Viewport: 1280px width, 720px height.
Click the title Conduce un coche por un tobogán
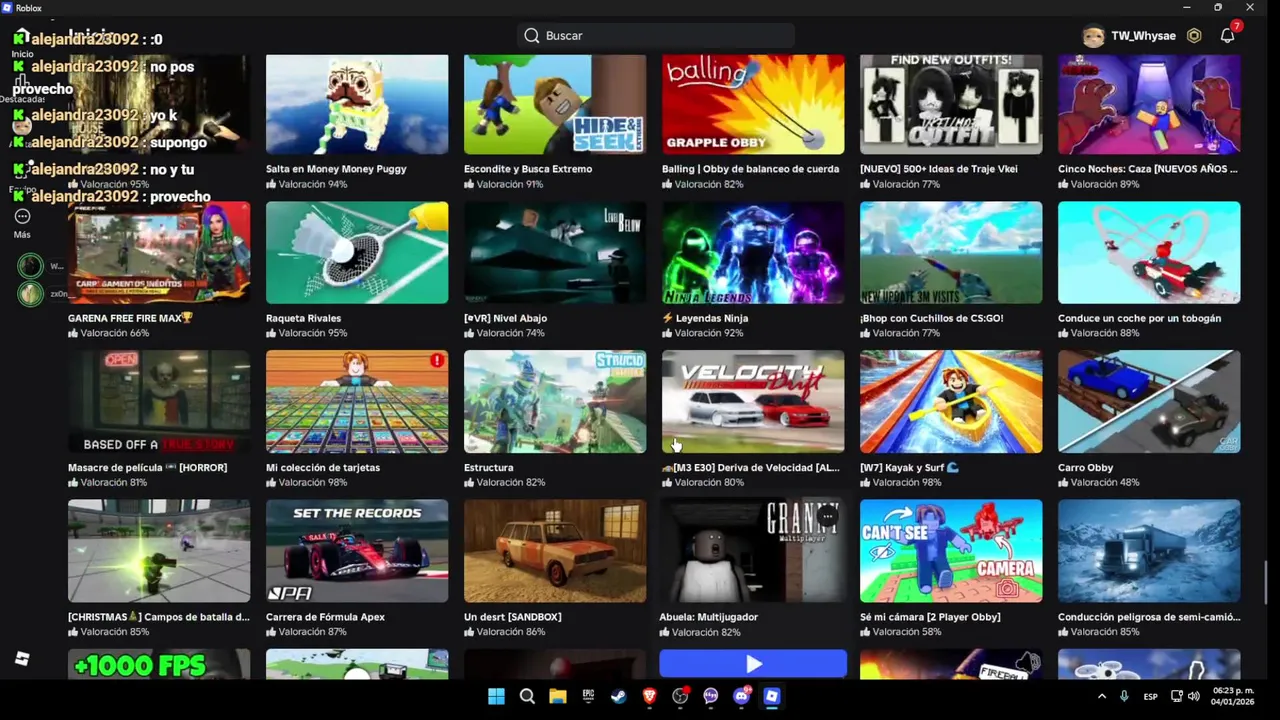point(1139,318)
